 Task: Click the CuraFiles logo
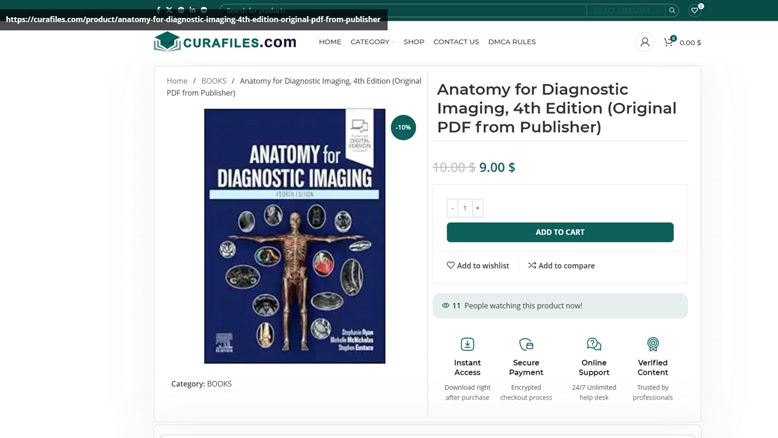pos(225,42)
